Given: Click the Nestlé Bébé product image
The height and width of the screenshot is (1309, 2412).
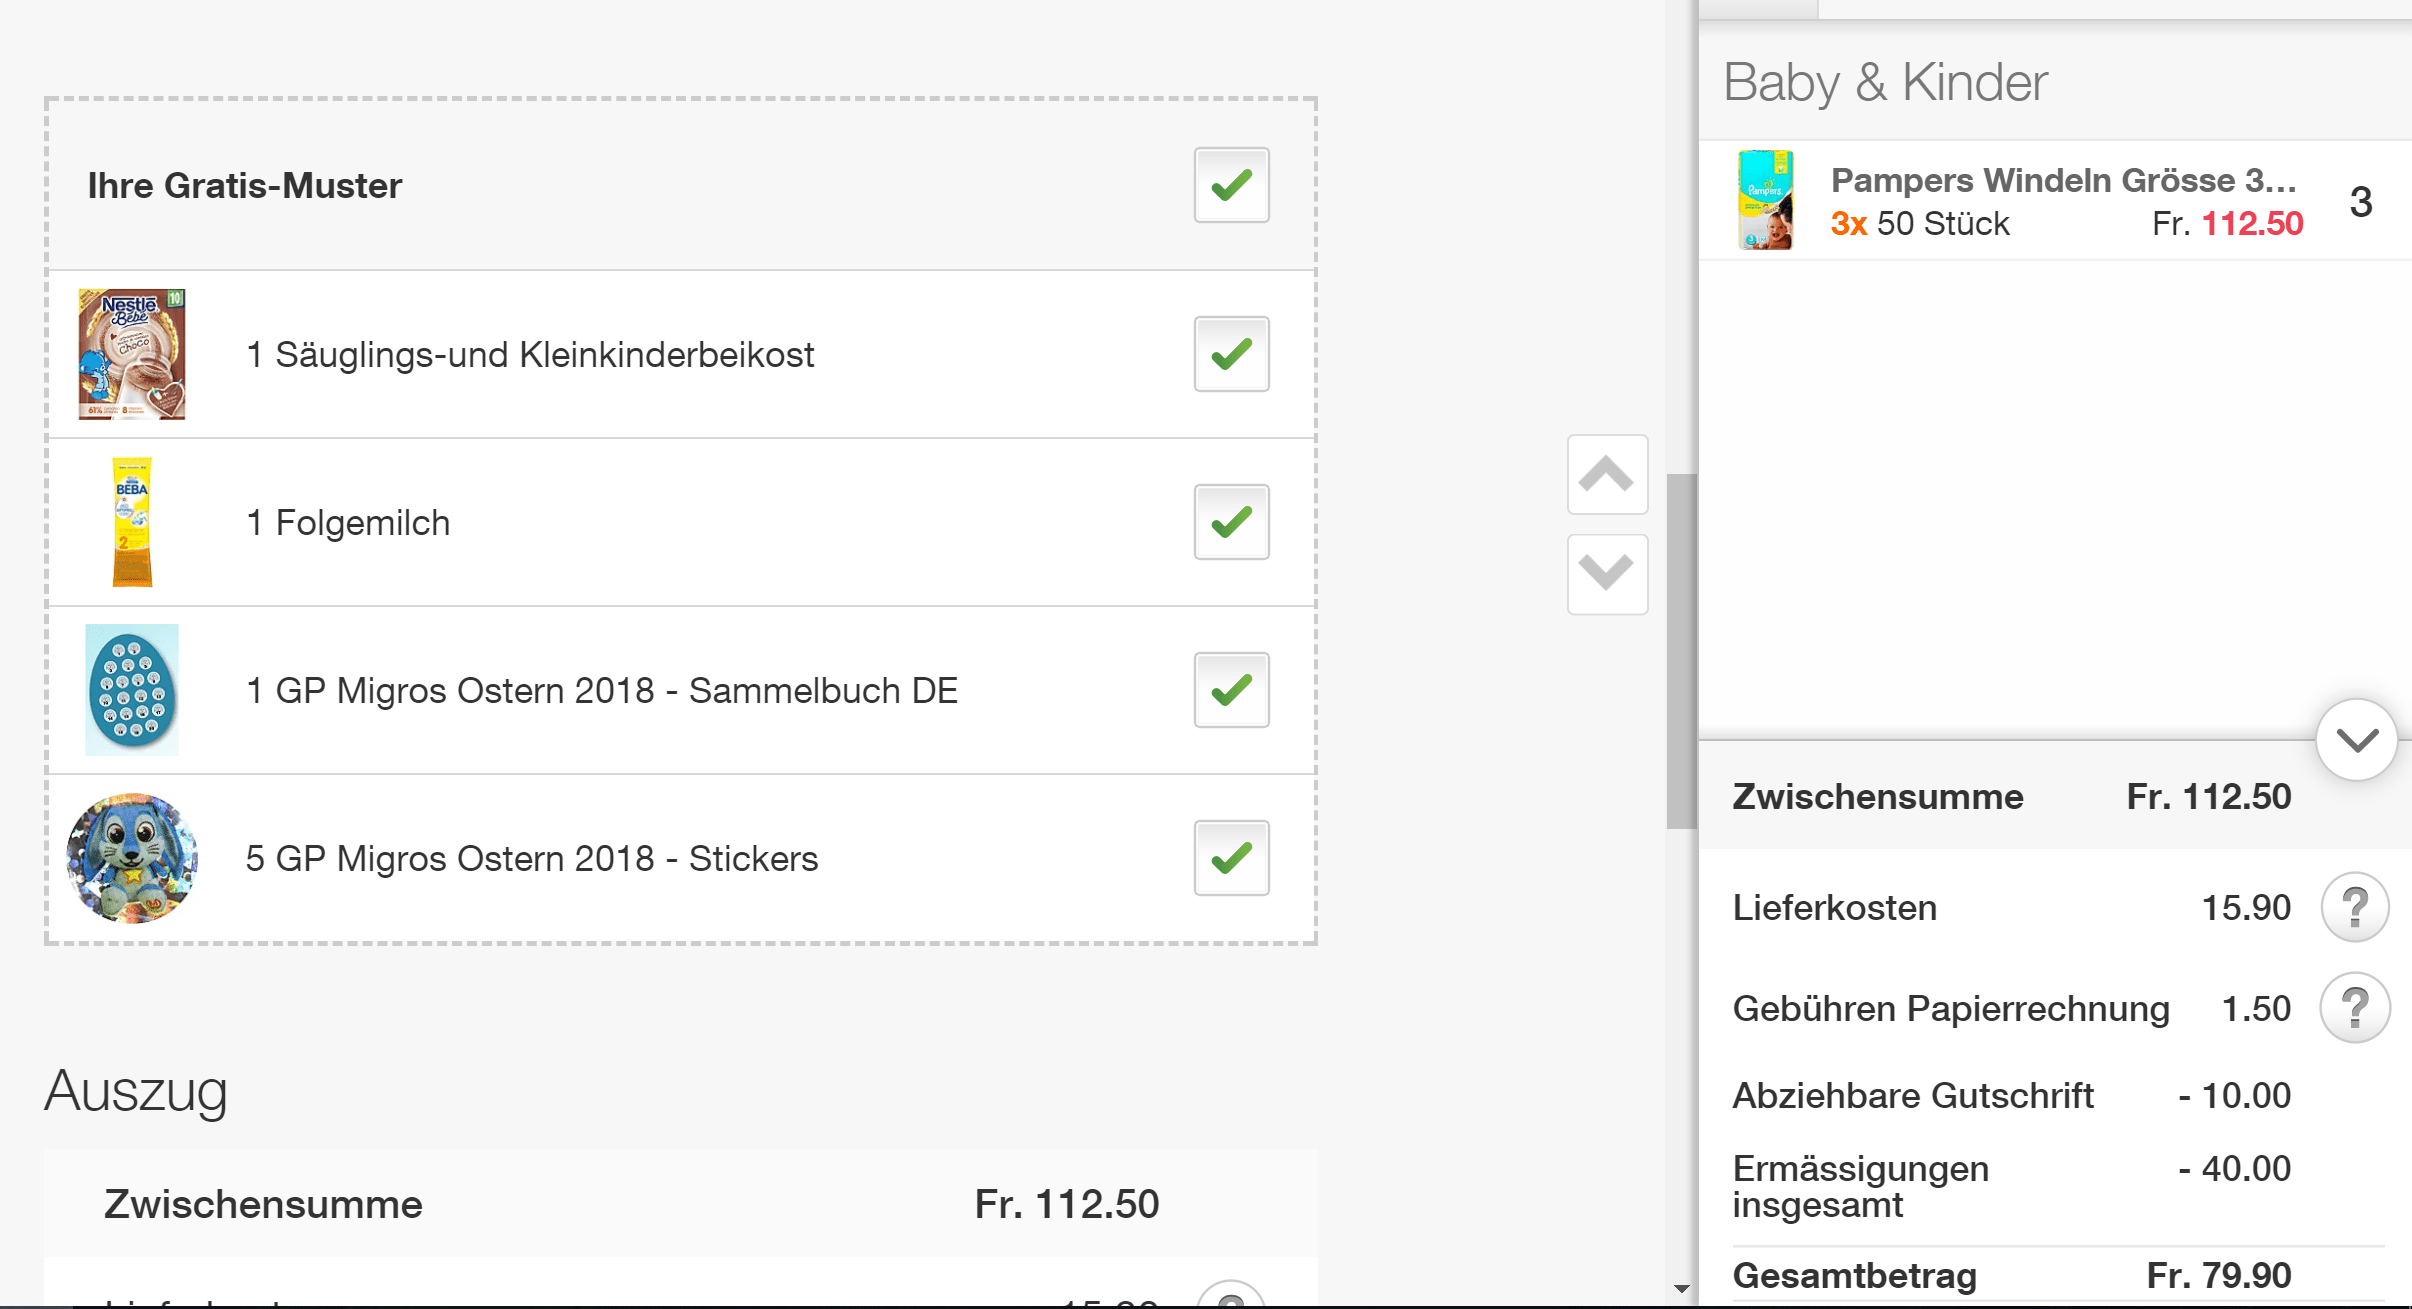Looking at the screenshot, I should tap(132, 354).
